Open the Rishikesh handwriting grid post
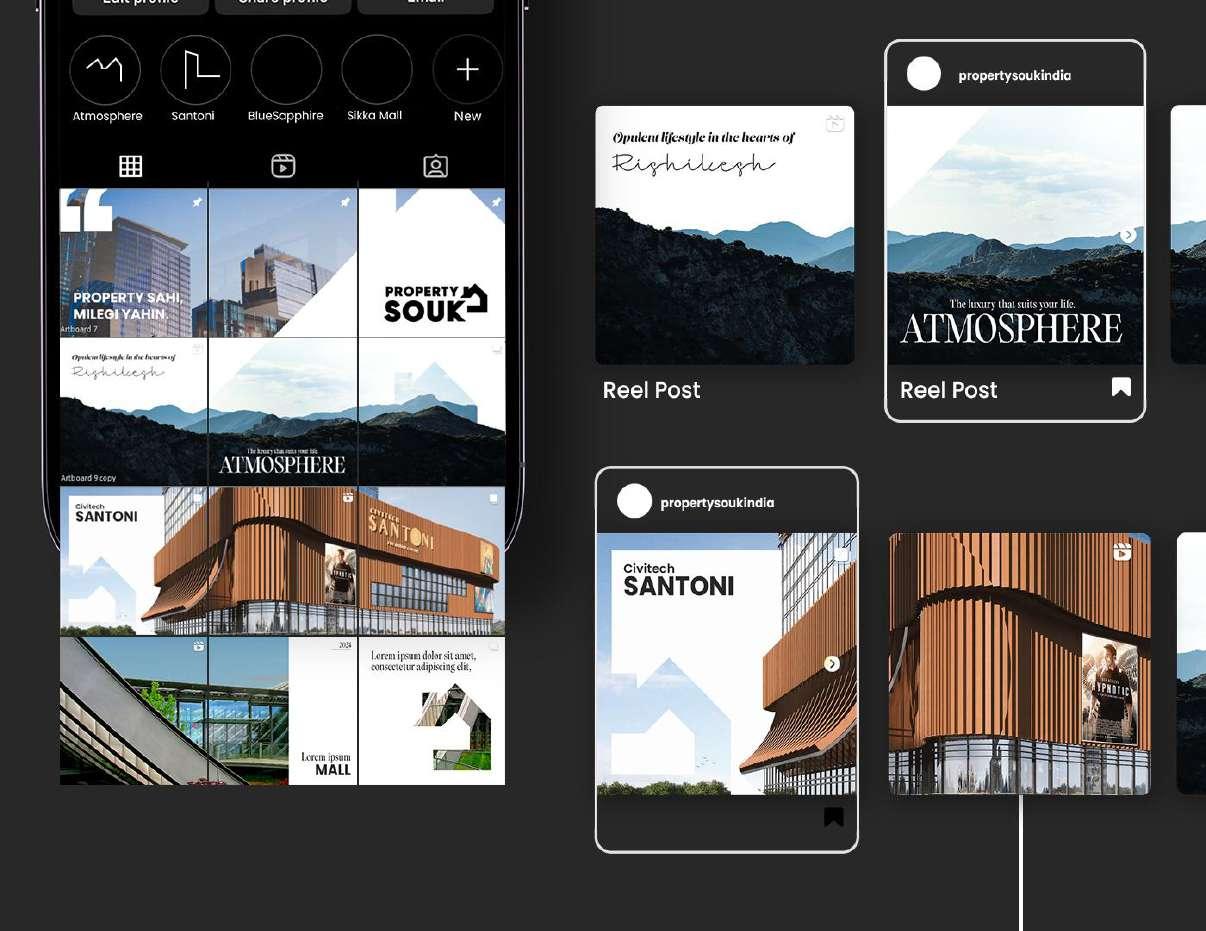The image size is (1206, 931). pos(133,412)
